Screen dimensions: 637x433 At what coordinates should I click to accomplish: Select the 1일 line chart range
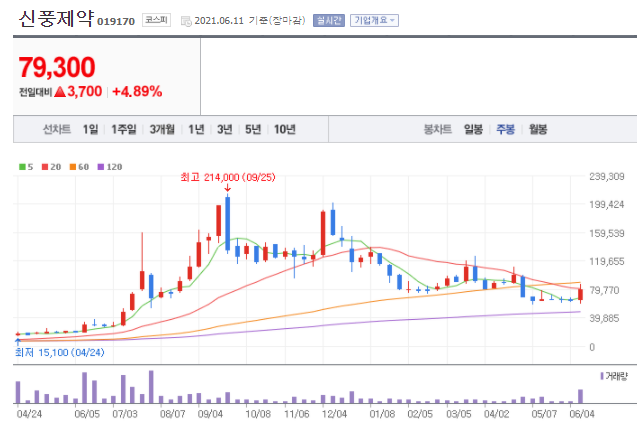coord(90,129)
